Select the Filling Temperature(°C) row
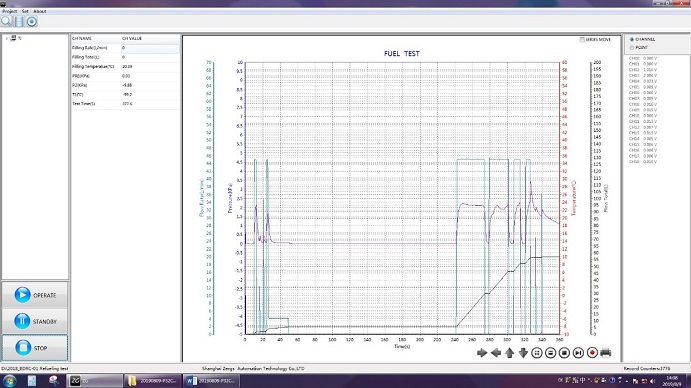 [x=125, y=67]
